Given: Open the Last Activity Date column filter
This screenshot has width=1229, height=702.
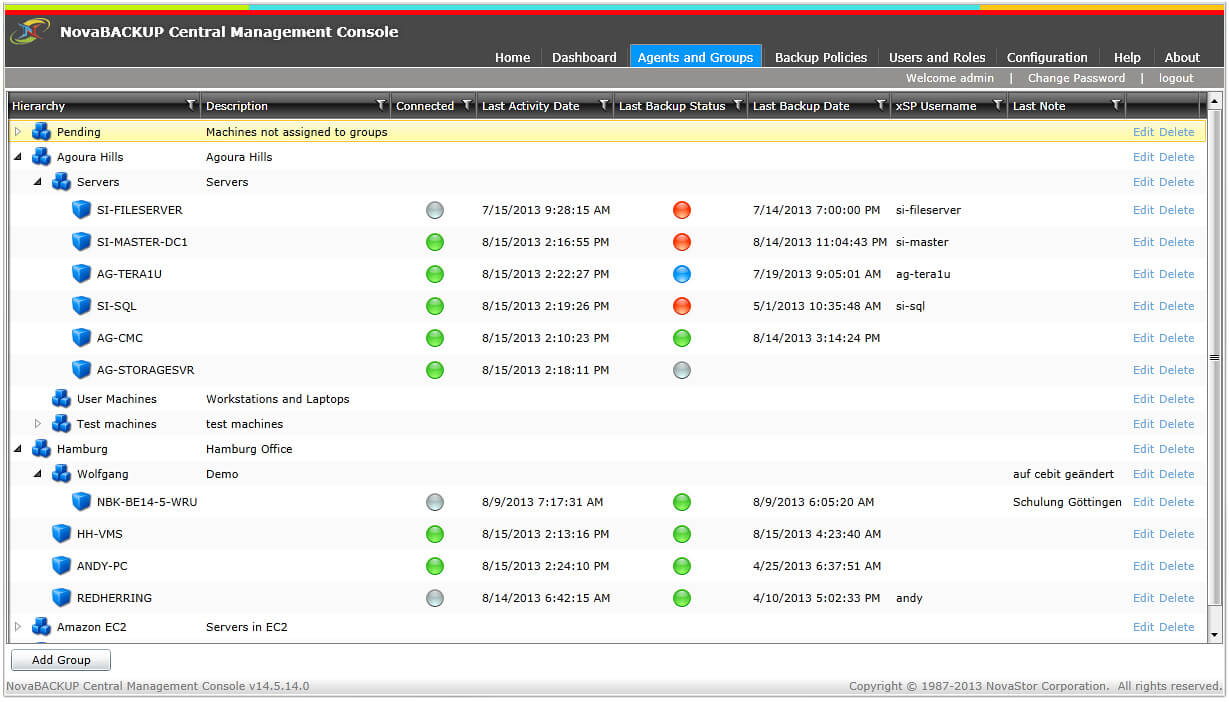Looking at the screenshot, I should tap(604, 105).
